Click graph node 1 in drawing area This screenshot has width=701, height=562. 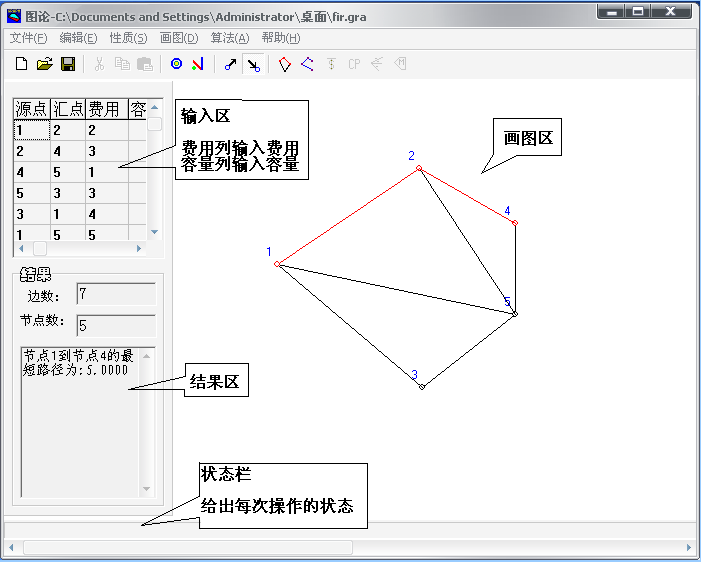(x=277, y=264)
